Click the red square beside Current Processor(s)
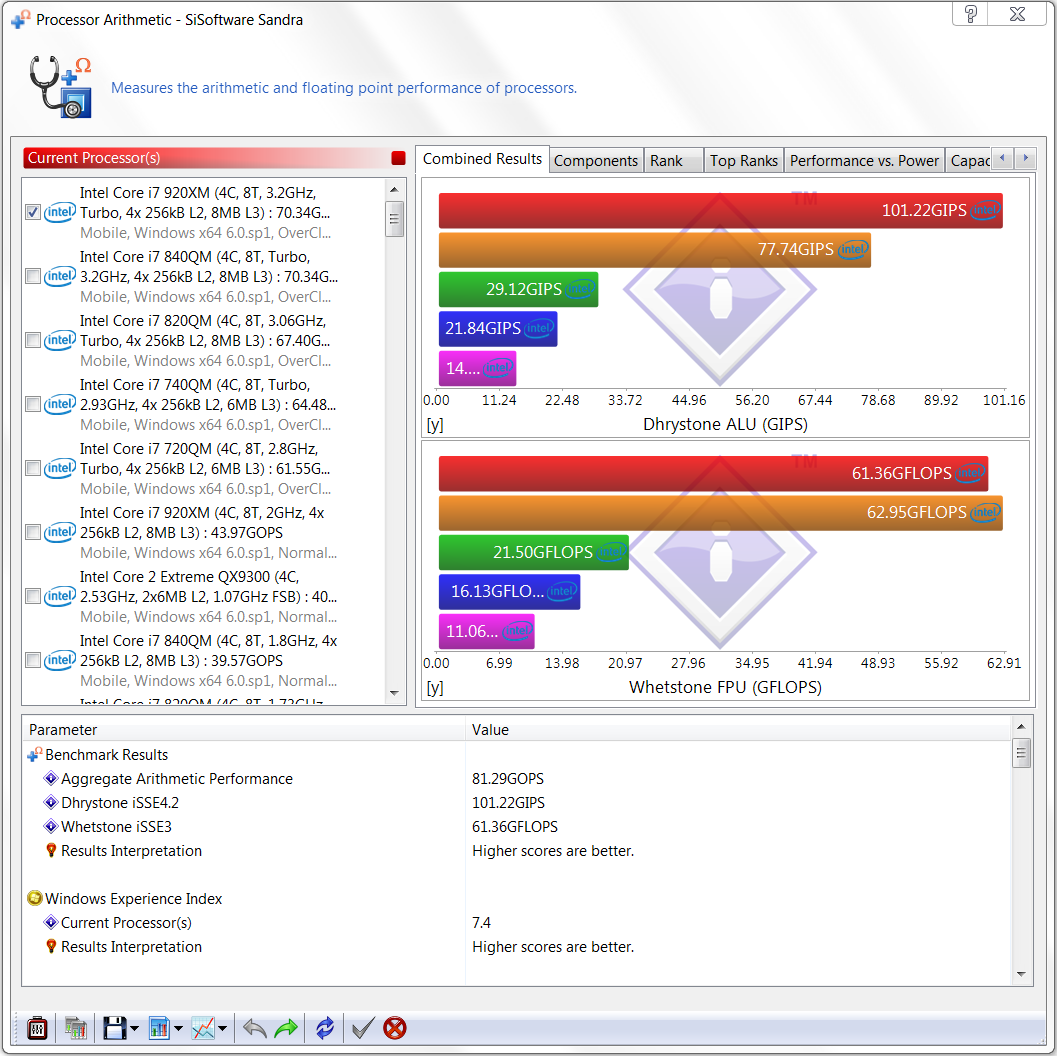Viewport: 1057px width, 1056px height. point(398,158)
